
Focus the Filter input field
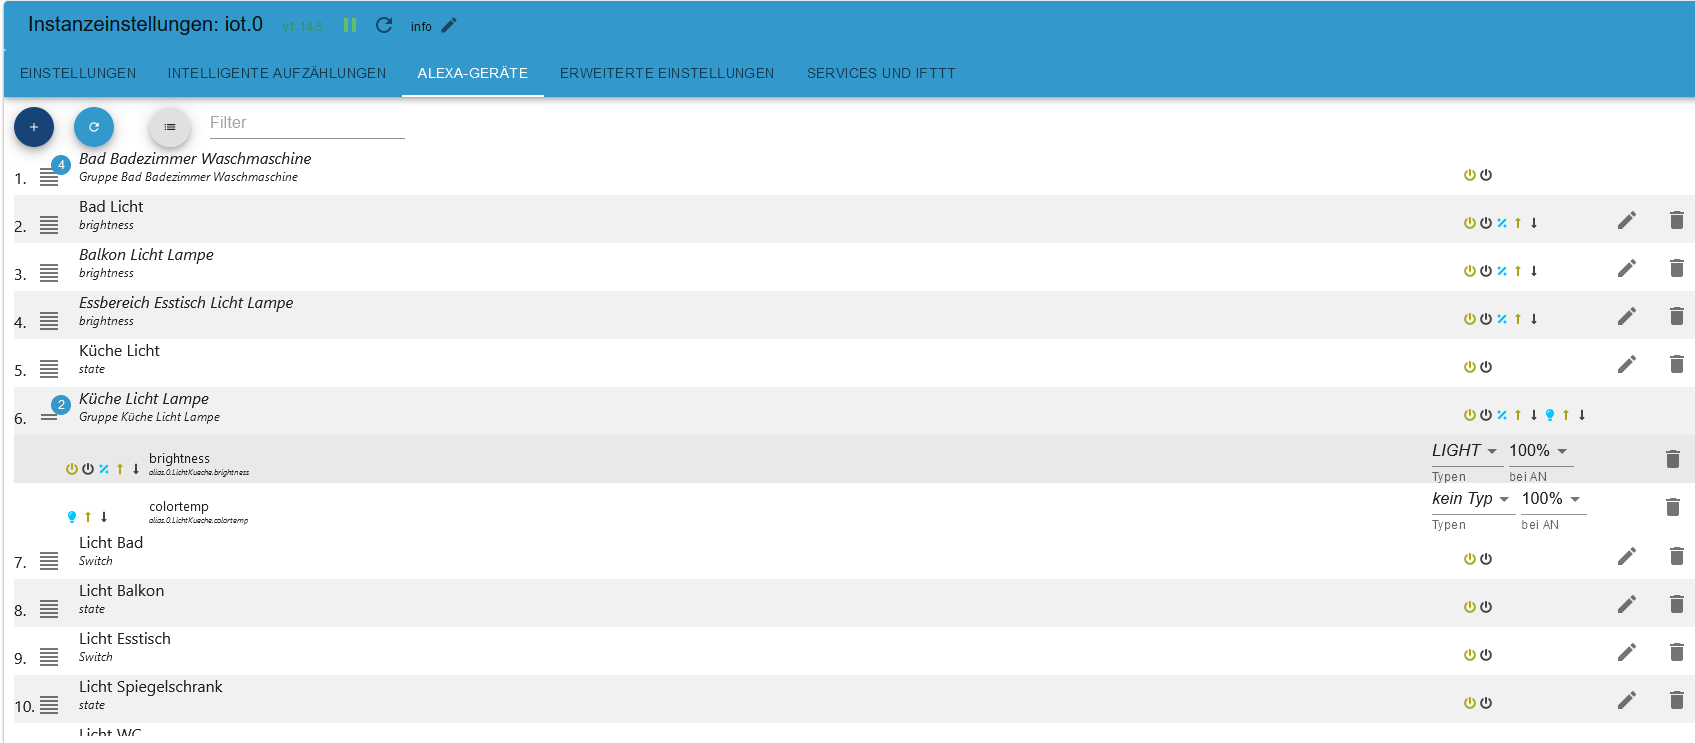[x=306, y=123]
